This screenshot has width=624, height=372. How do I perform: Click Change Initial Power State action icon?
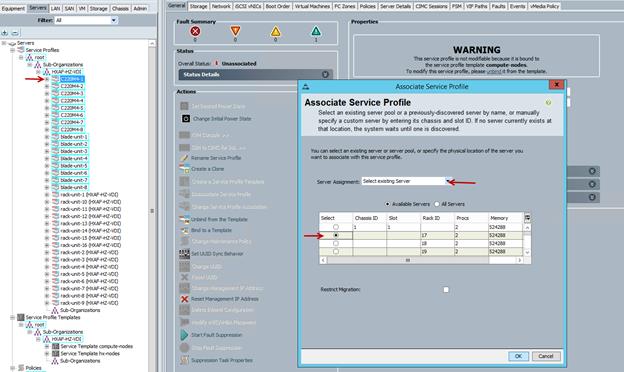(x=185, y=119)
